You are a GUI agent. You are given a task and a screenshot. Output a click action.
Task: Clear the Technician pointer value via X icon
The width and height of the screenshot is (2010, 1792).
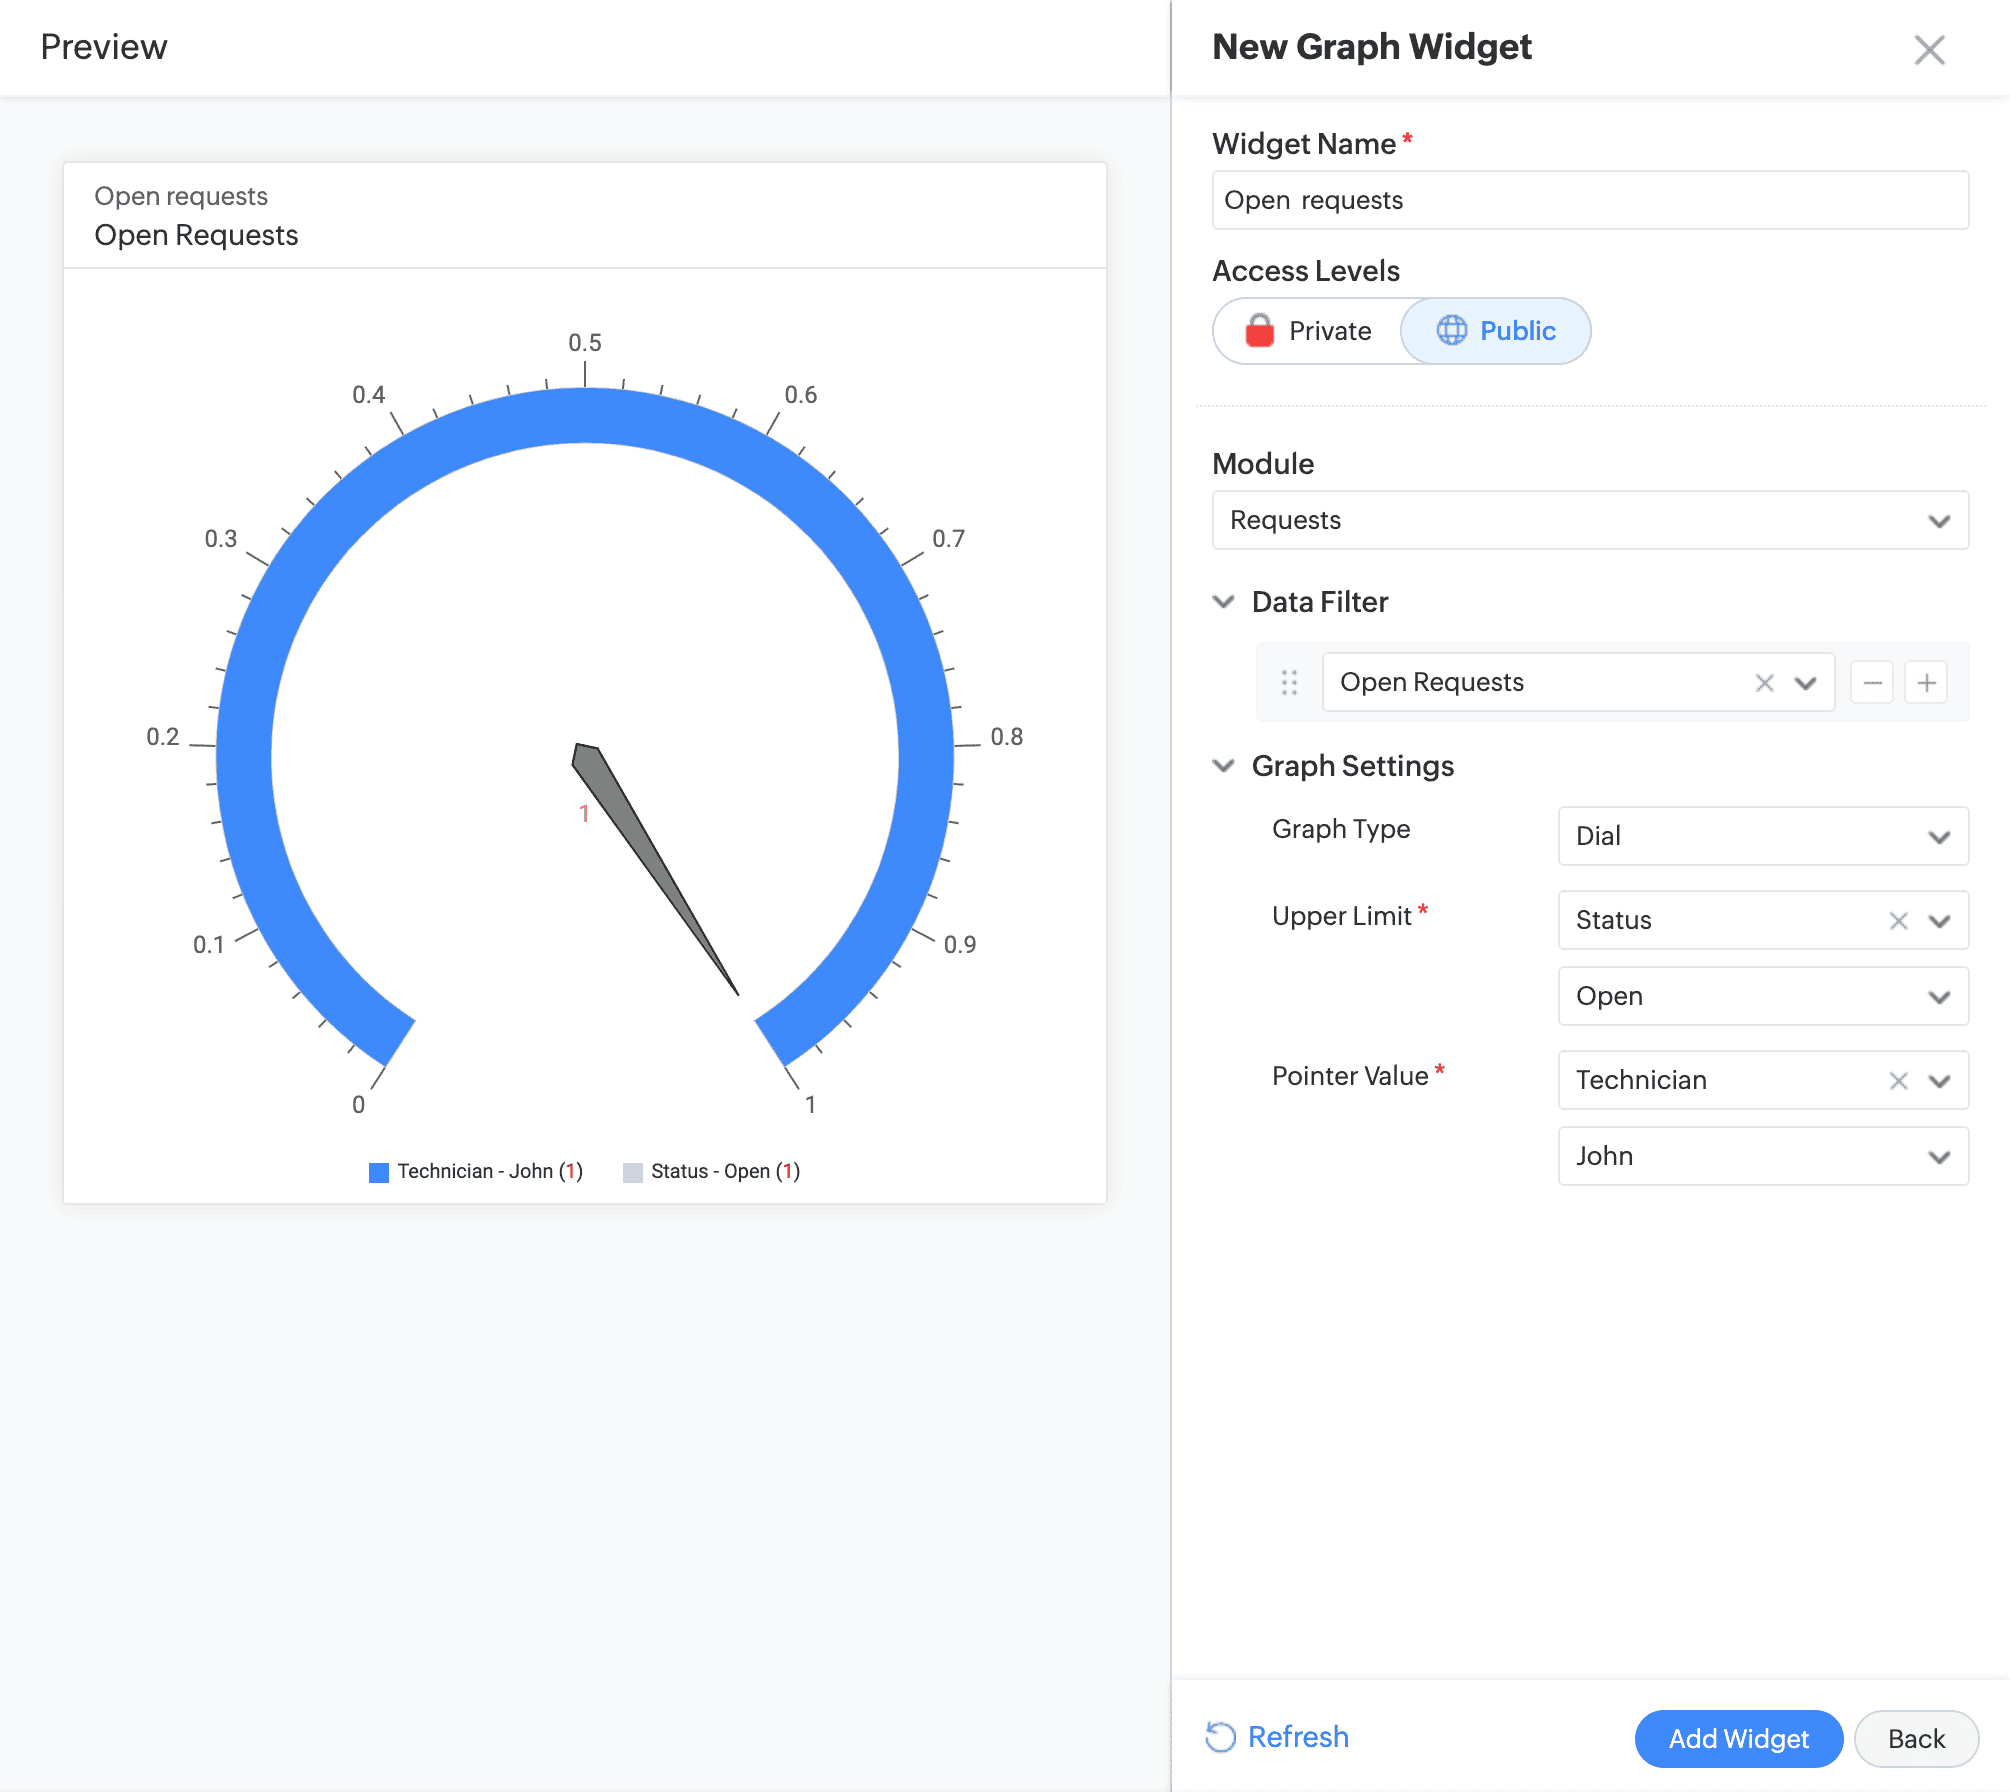click(1898, 1080)
